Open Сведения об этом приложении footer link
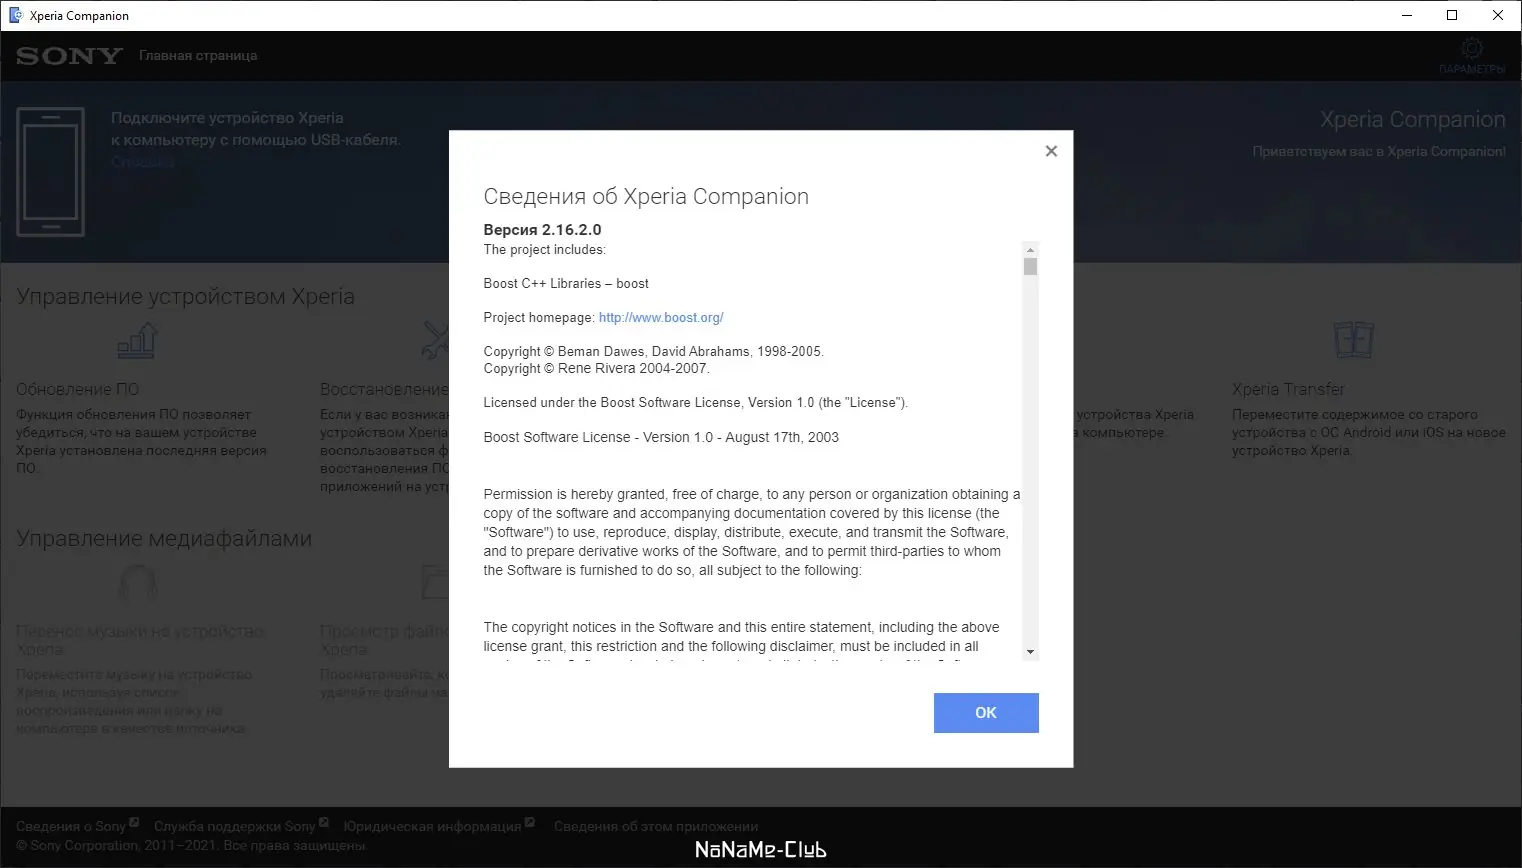Screen dimensions: 1522x868 [x=656, y=827]
